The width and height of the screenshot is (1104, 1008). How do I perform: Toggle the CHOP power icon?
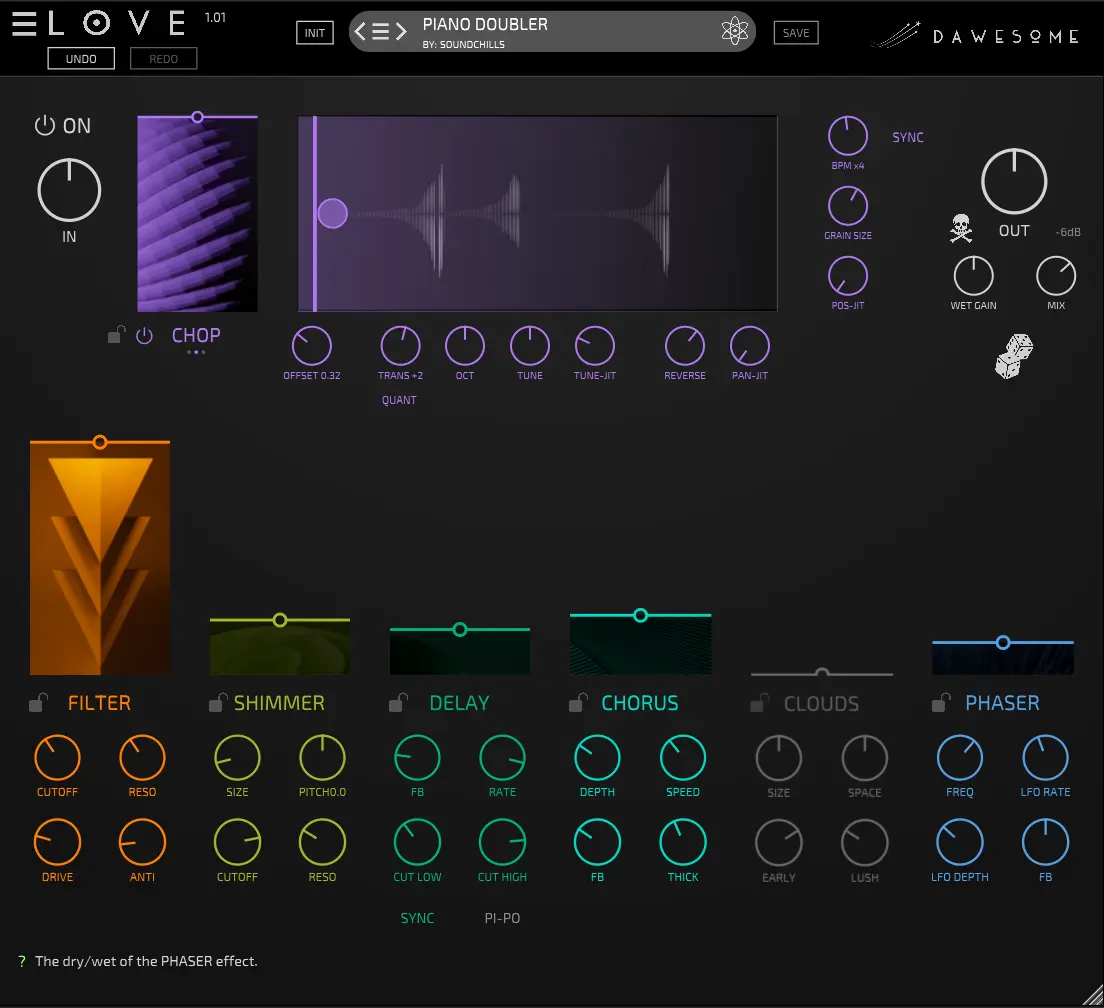click(144, 336)
